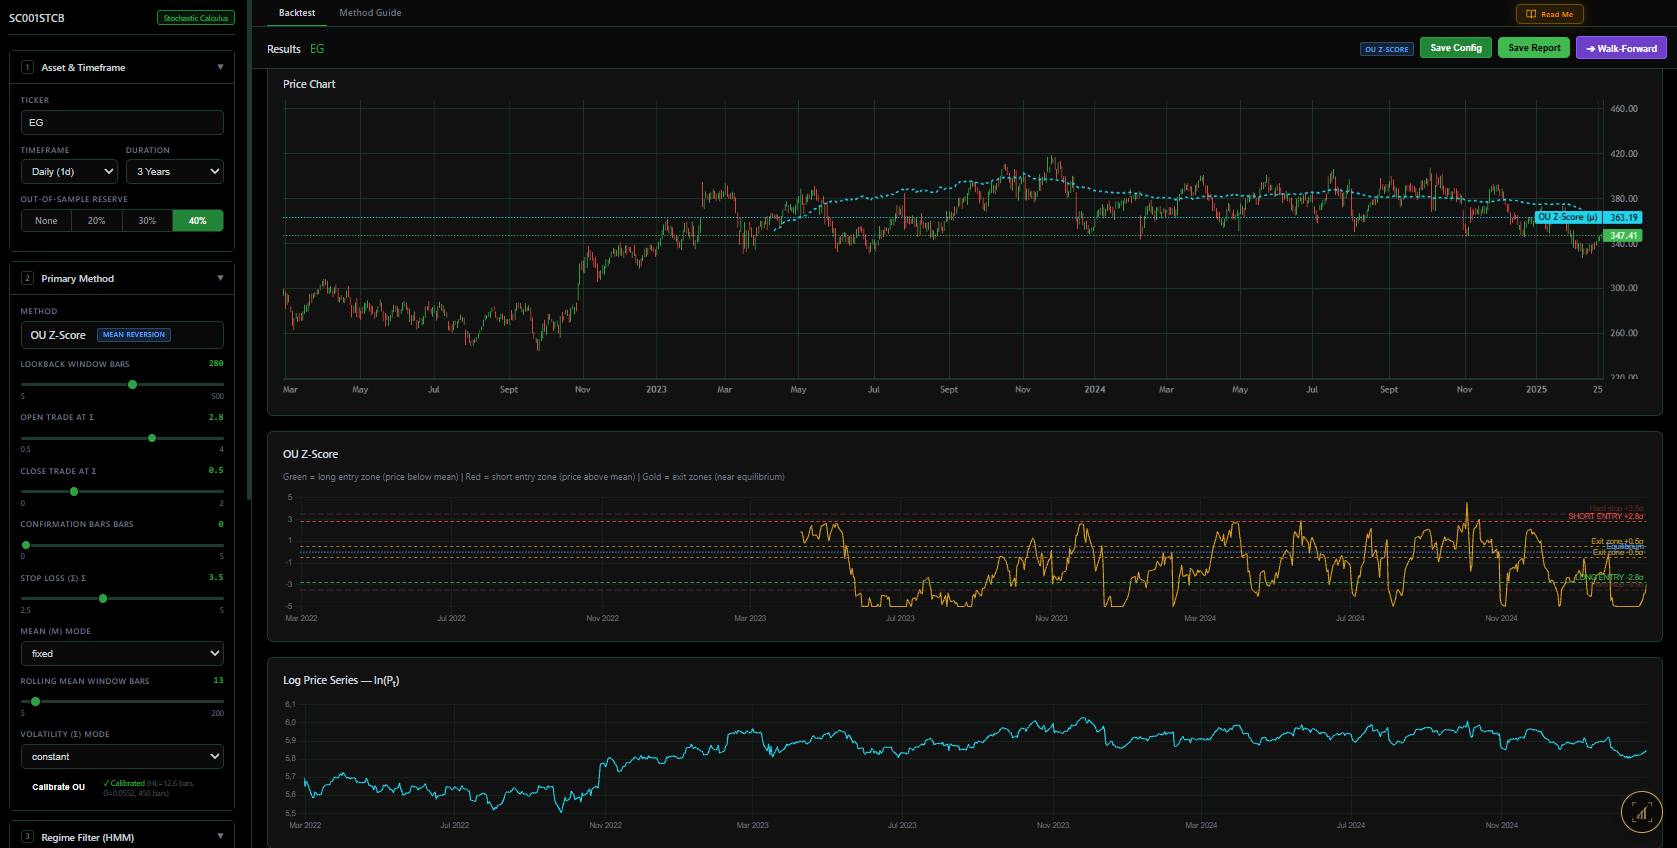The image size is (1677, 848).
Task: Collapse the Asset & Timeframe section
Action: coord(220,67)
